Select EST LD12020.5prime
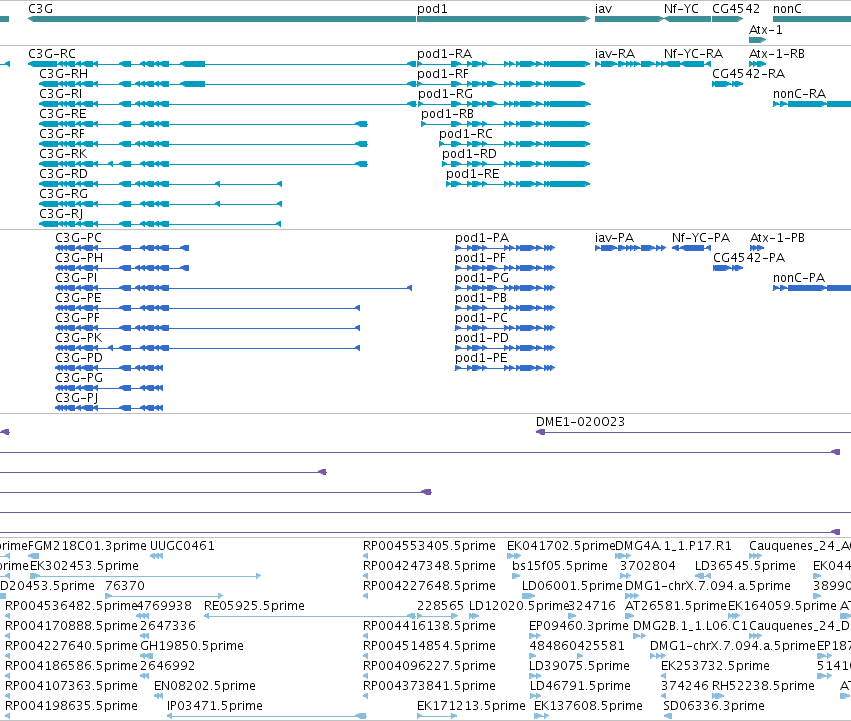 pyautogui.click(x=518, y=606)
